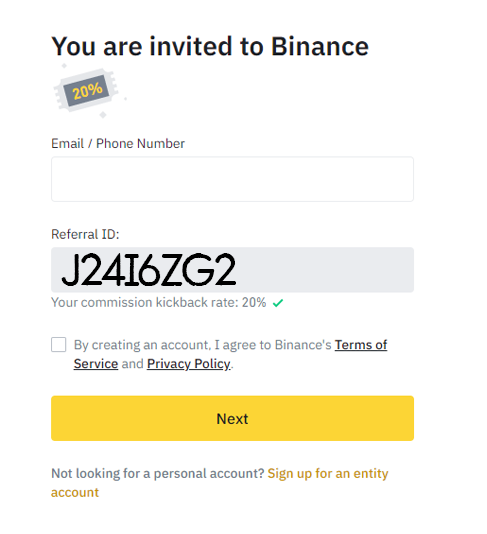487x534 pixels.
Task: Click the Your commission kickback rate text
Action: point(159,302)
